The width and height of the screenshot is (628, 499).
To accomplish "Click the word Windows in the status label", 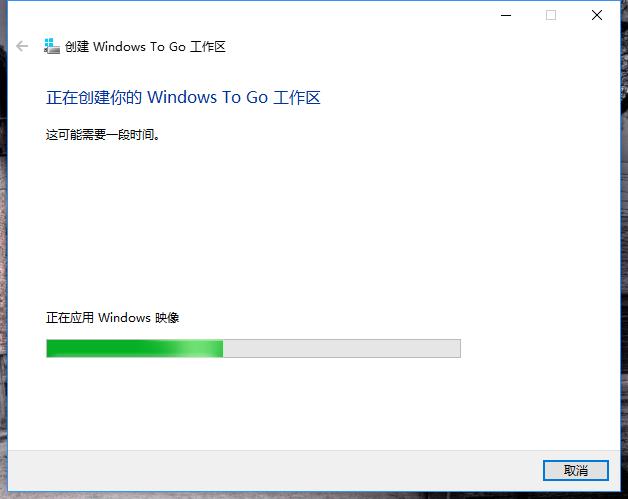I will [125, 318].
